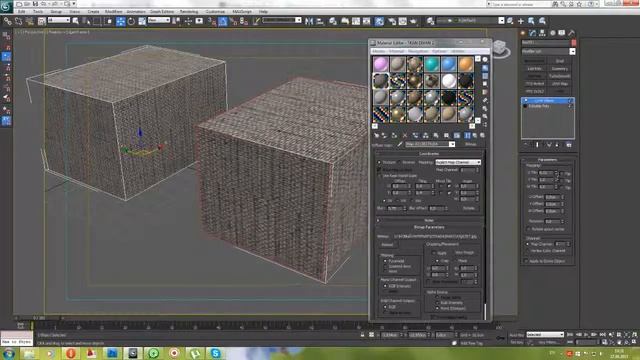Open the Hierarchy command panel tab
640x360 pixels.
click(x=542, y=33)
